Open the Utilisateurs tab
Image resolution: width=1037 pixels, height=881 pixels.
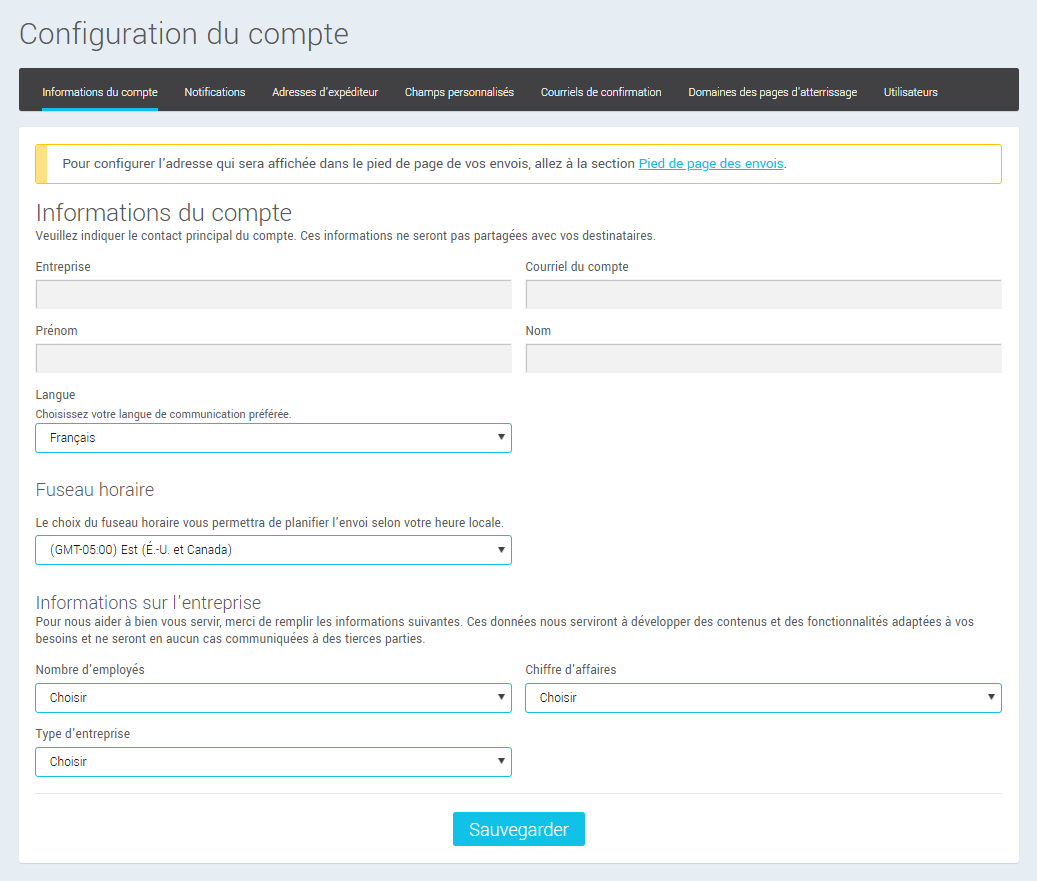[x=911, y=91]
